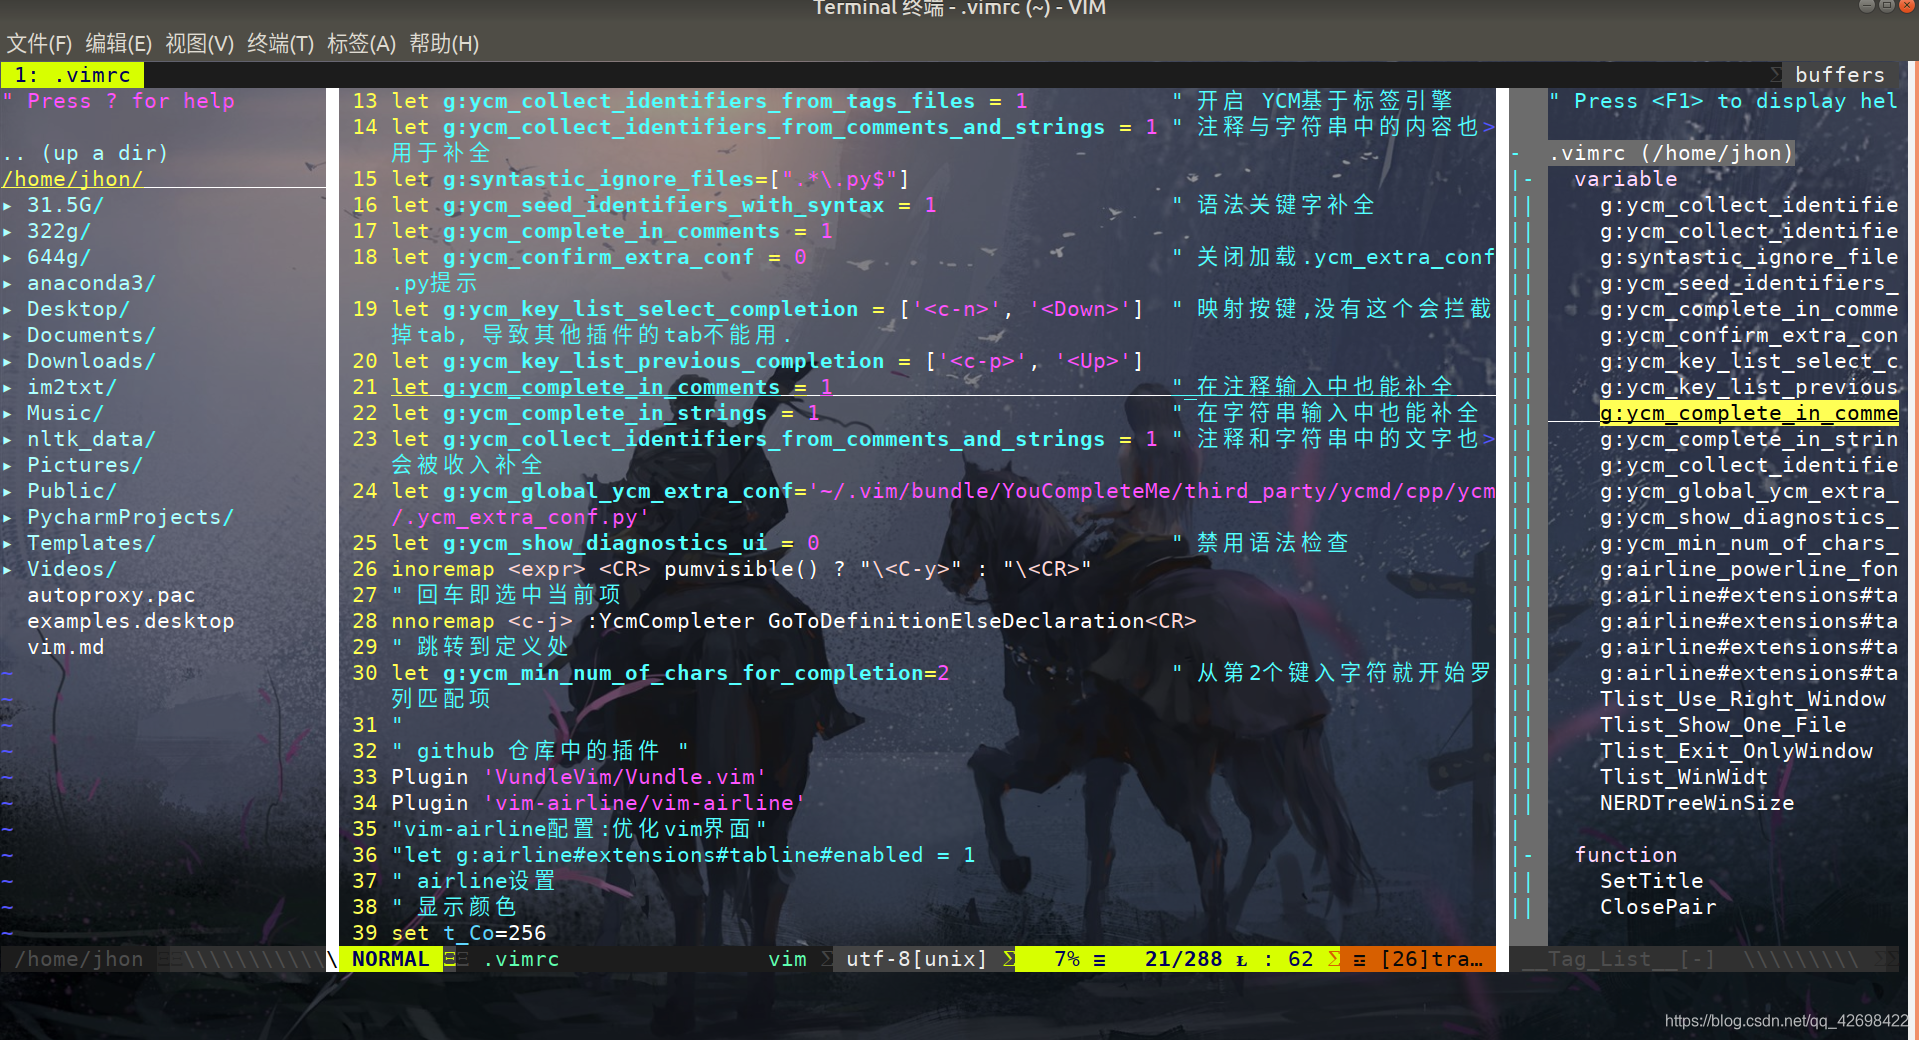
Task: Select the '1: .vimrc' buffer tab
Action: (72, 75)
